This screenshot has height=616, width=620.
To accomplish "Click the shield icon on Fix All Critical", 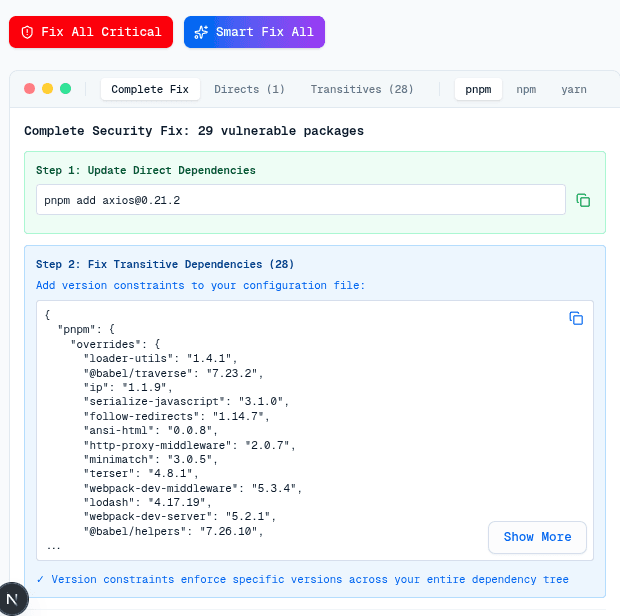I will (28, 32).
